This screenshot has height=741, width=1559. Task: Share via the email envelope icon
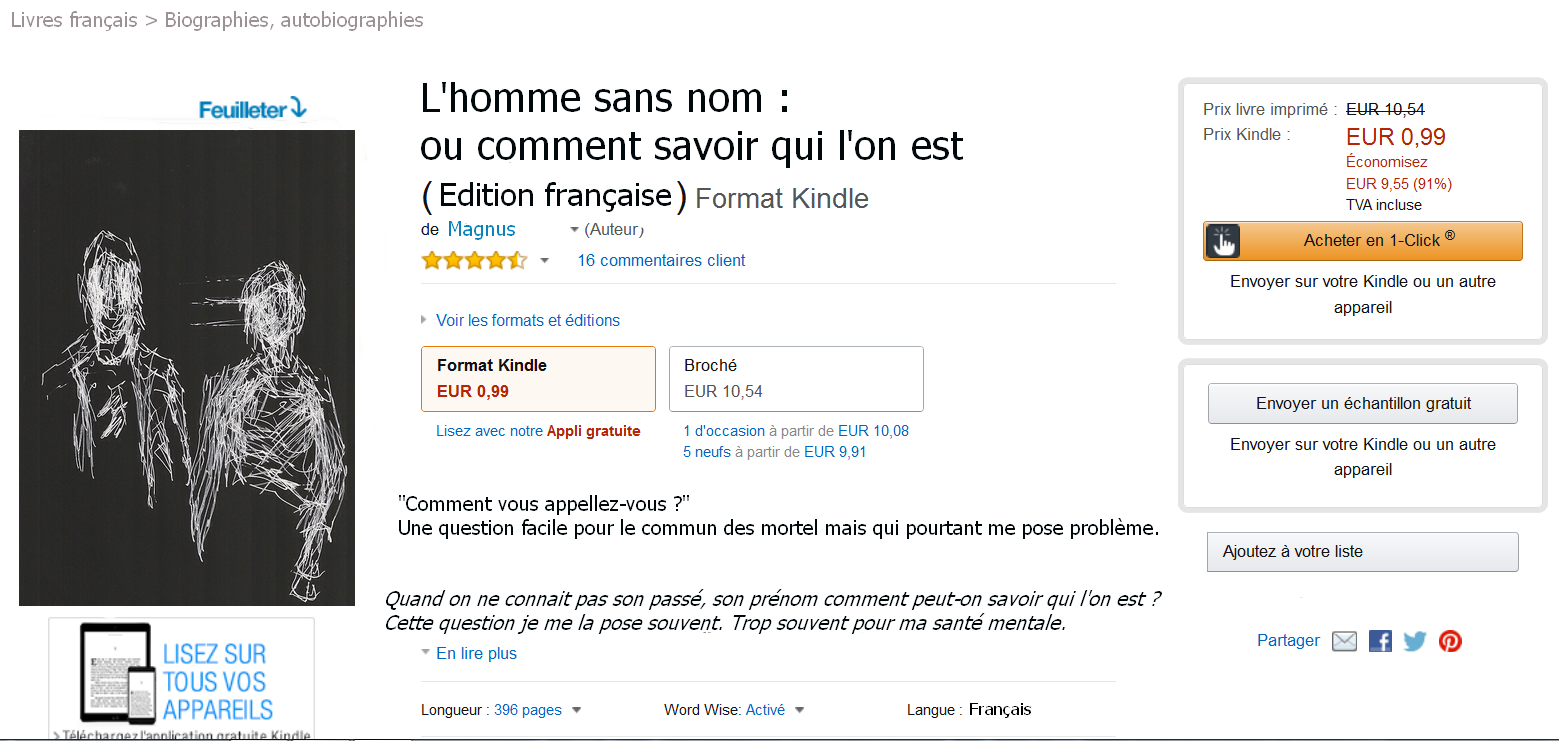[x=1344, y=641]
